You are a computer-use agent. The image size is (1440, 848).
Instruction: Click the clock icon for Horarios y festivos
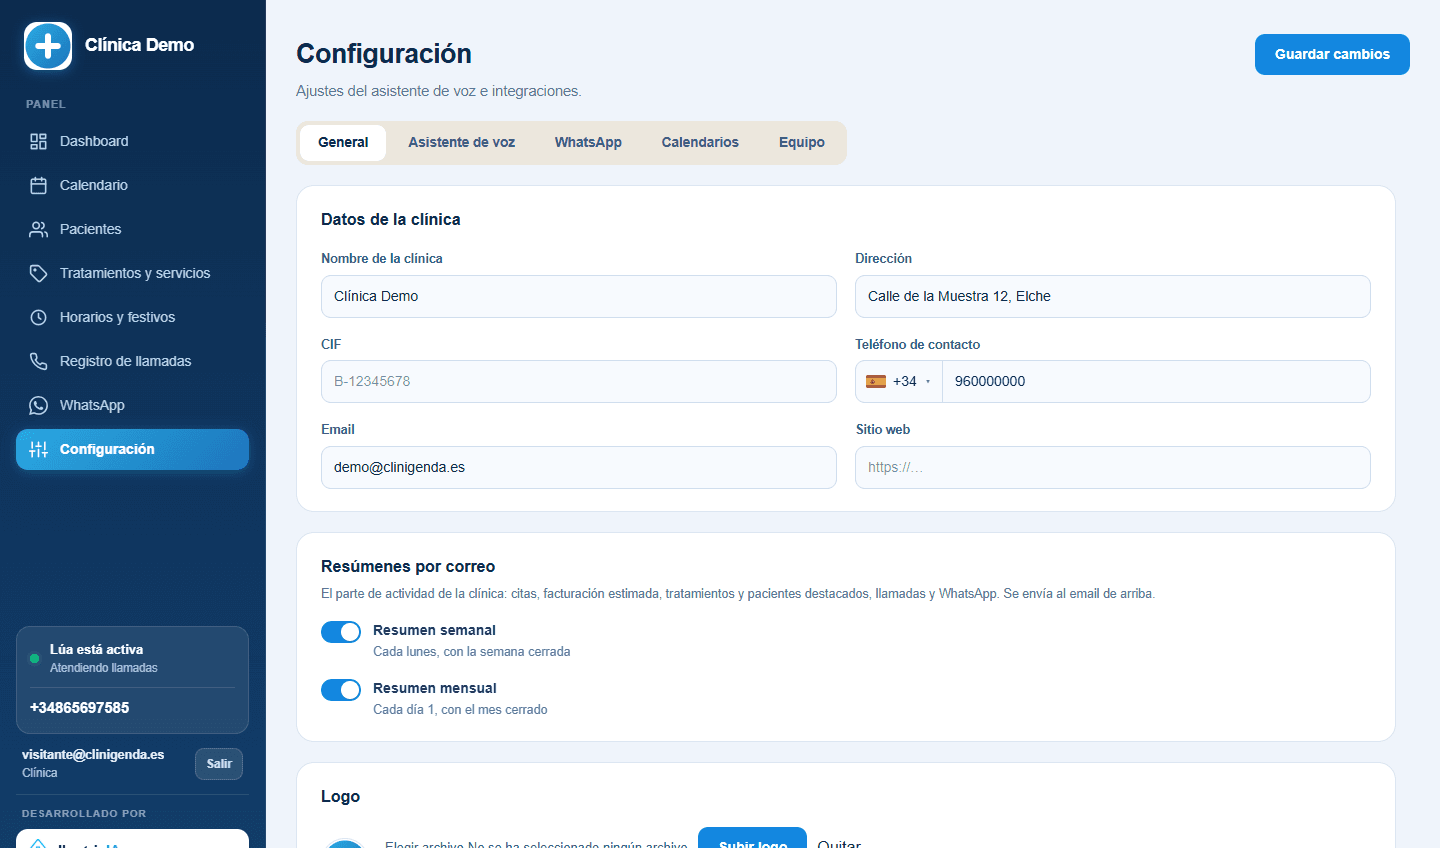(38, 317)
